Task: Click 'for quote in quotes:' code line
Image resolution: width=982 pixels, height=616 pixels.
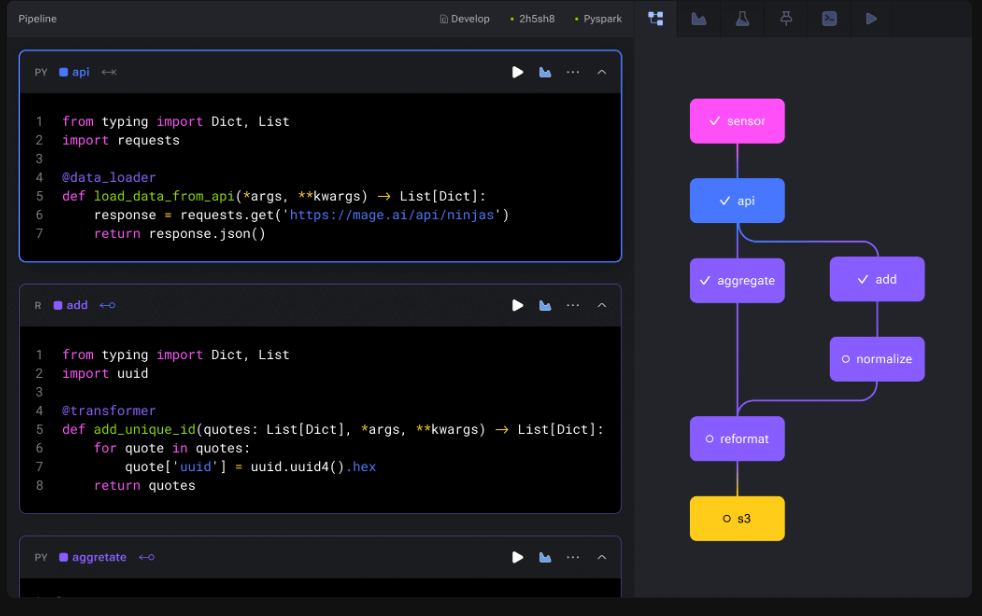Action: (172, 448)
